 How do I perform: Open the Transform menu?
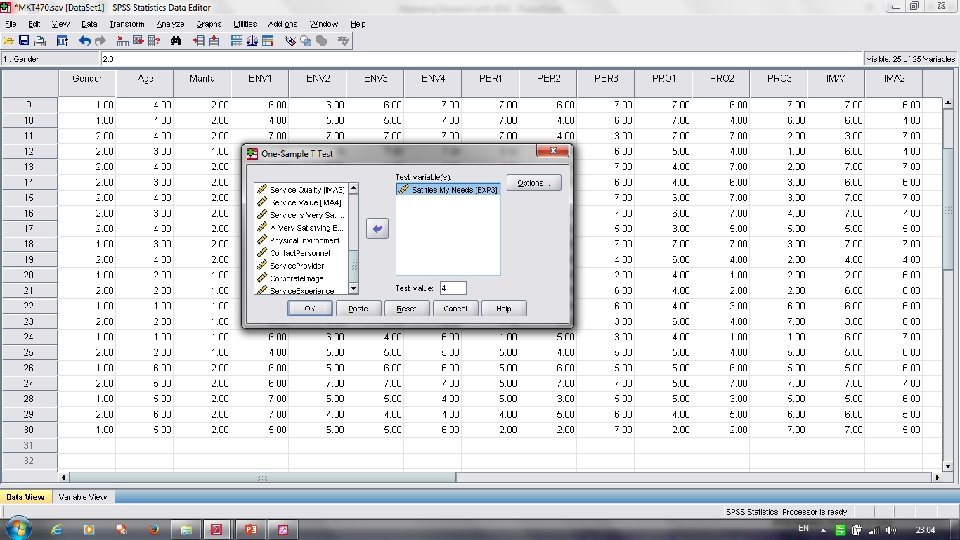[127, 24]
